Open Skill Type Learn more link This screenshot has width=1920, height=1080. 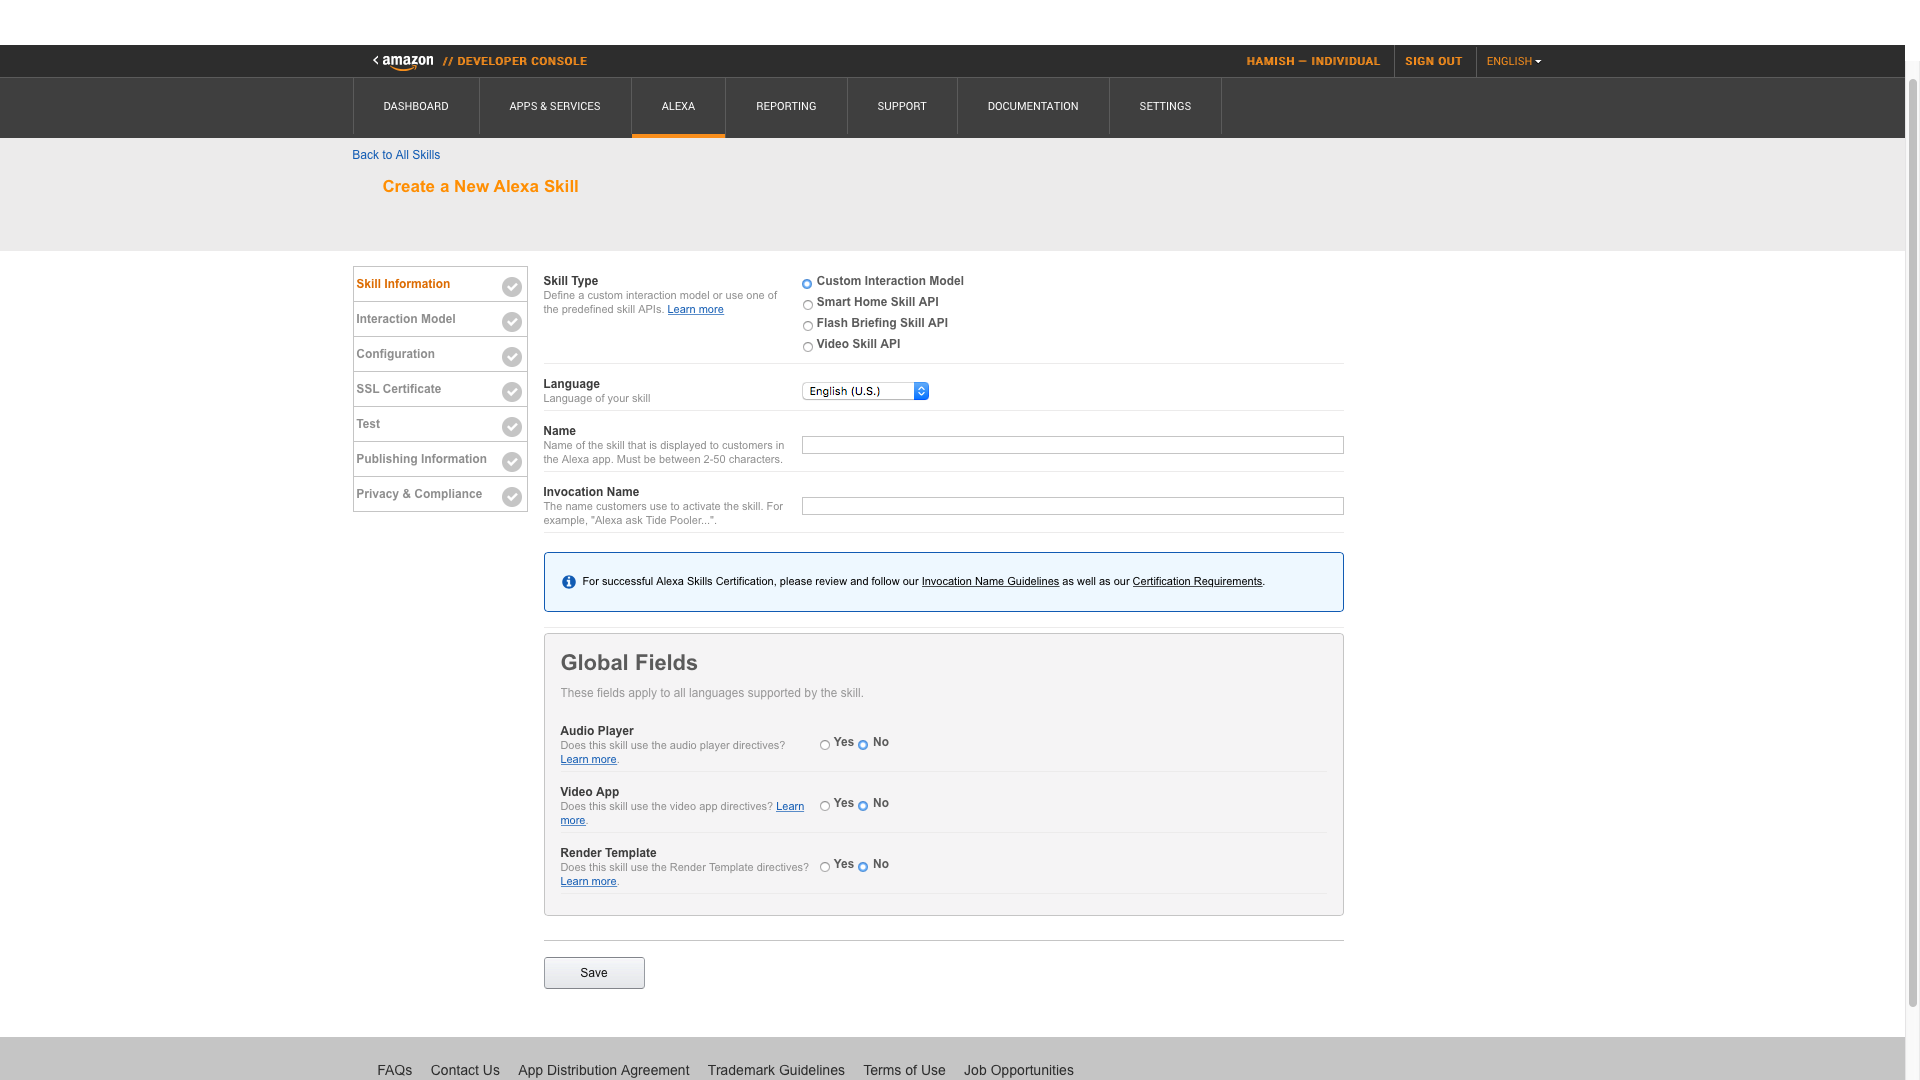click(695, 310)
